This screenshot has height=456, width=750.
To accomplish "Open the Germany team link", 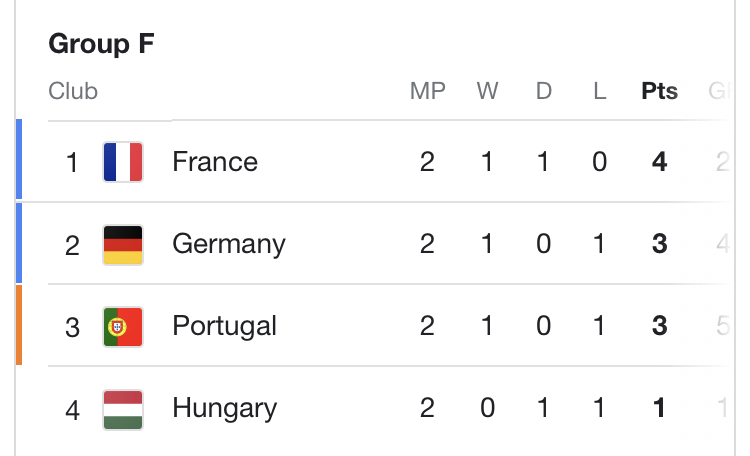I will coord(229,244).
